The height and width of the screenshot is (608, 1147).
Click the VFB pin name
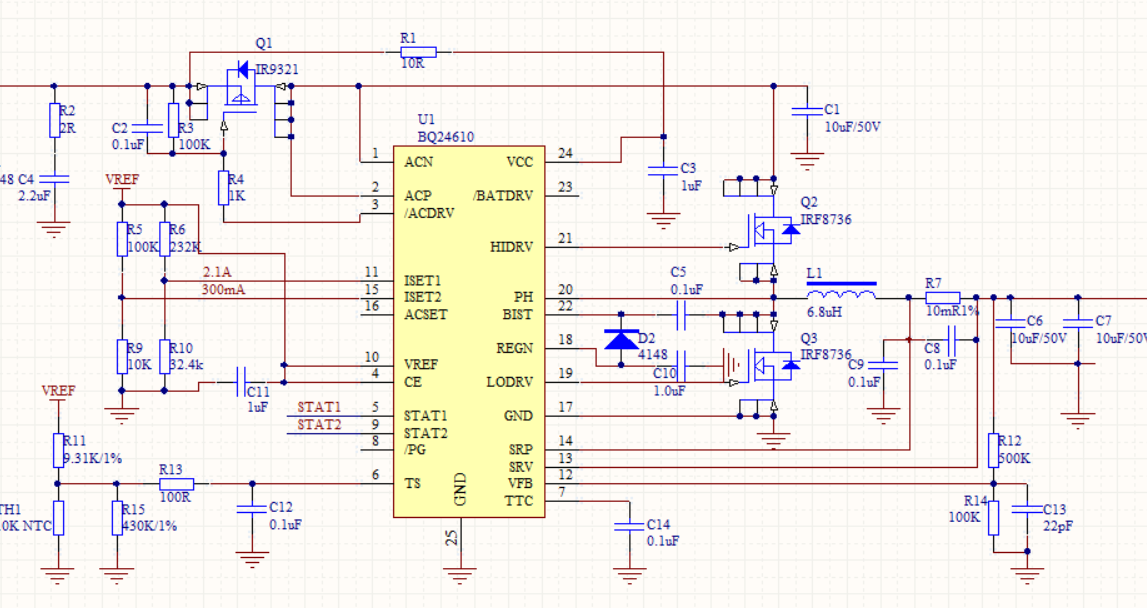pyautogui.click(x=520, y=484)
